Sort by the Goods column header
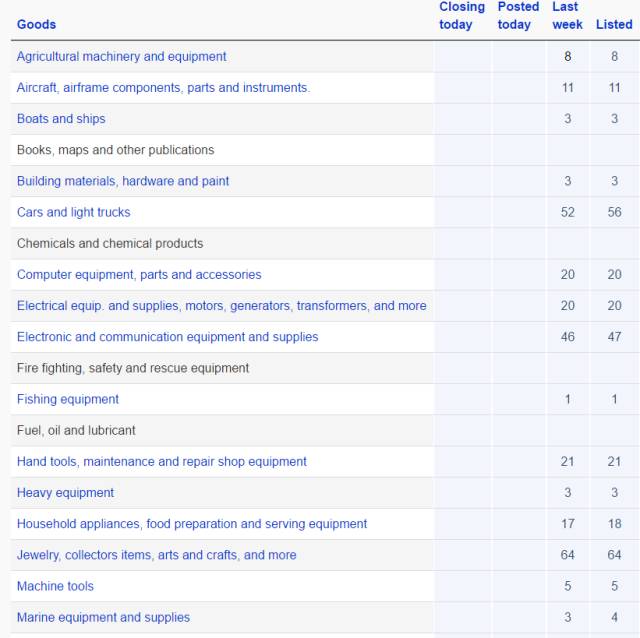 pos(36,24)
